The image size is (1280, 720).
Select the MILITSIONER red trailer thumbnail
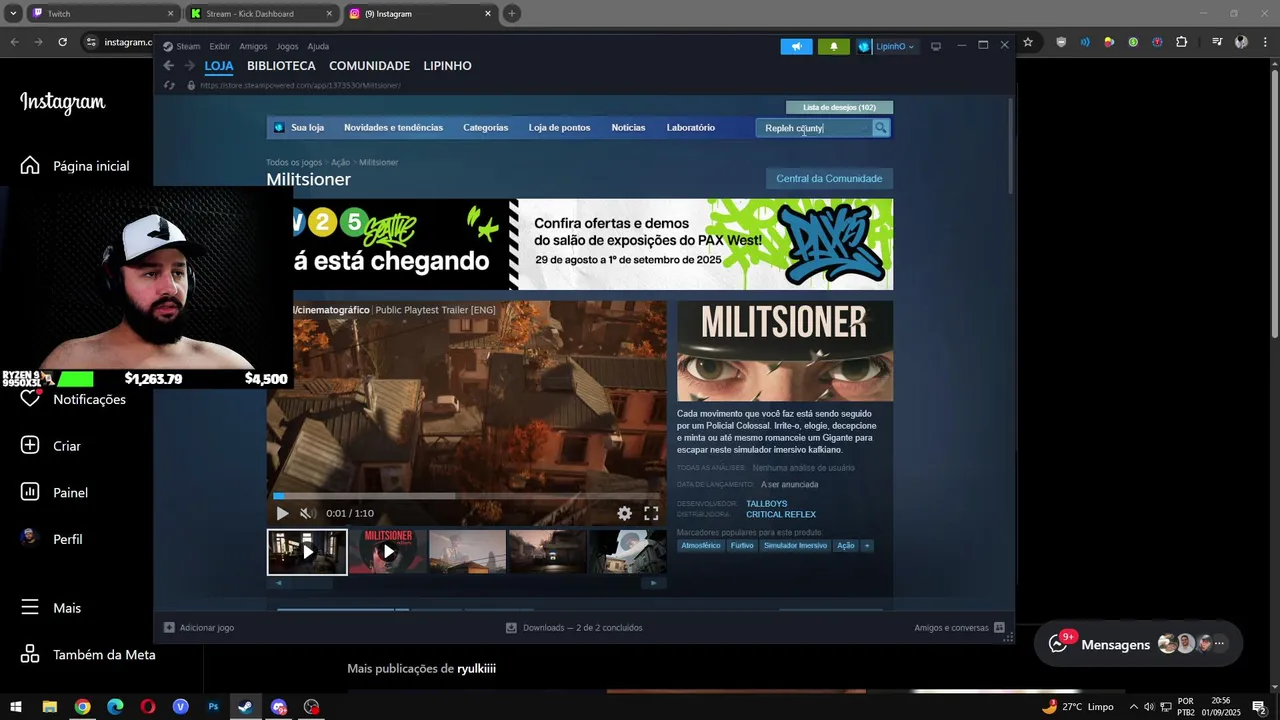pos(388,552)
